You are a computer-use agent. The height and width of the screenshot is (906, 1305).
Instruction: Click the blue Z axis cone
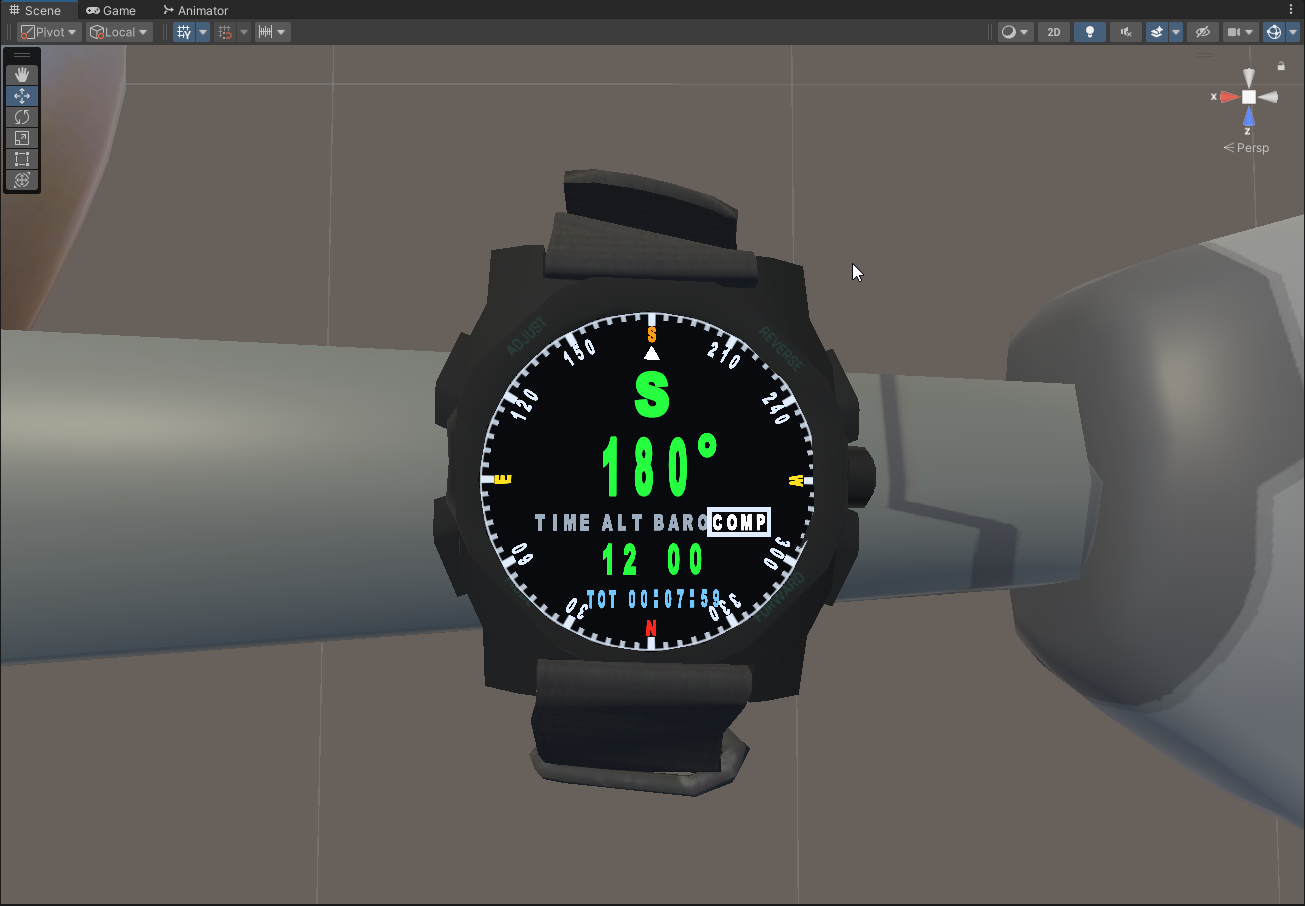[x=1249, y=117]
